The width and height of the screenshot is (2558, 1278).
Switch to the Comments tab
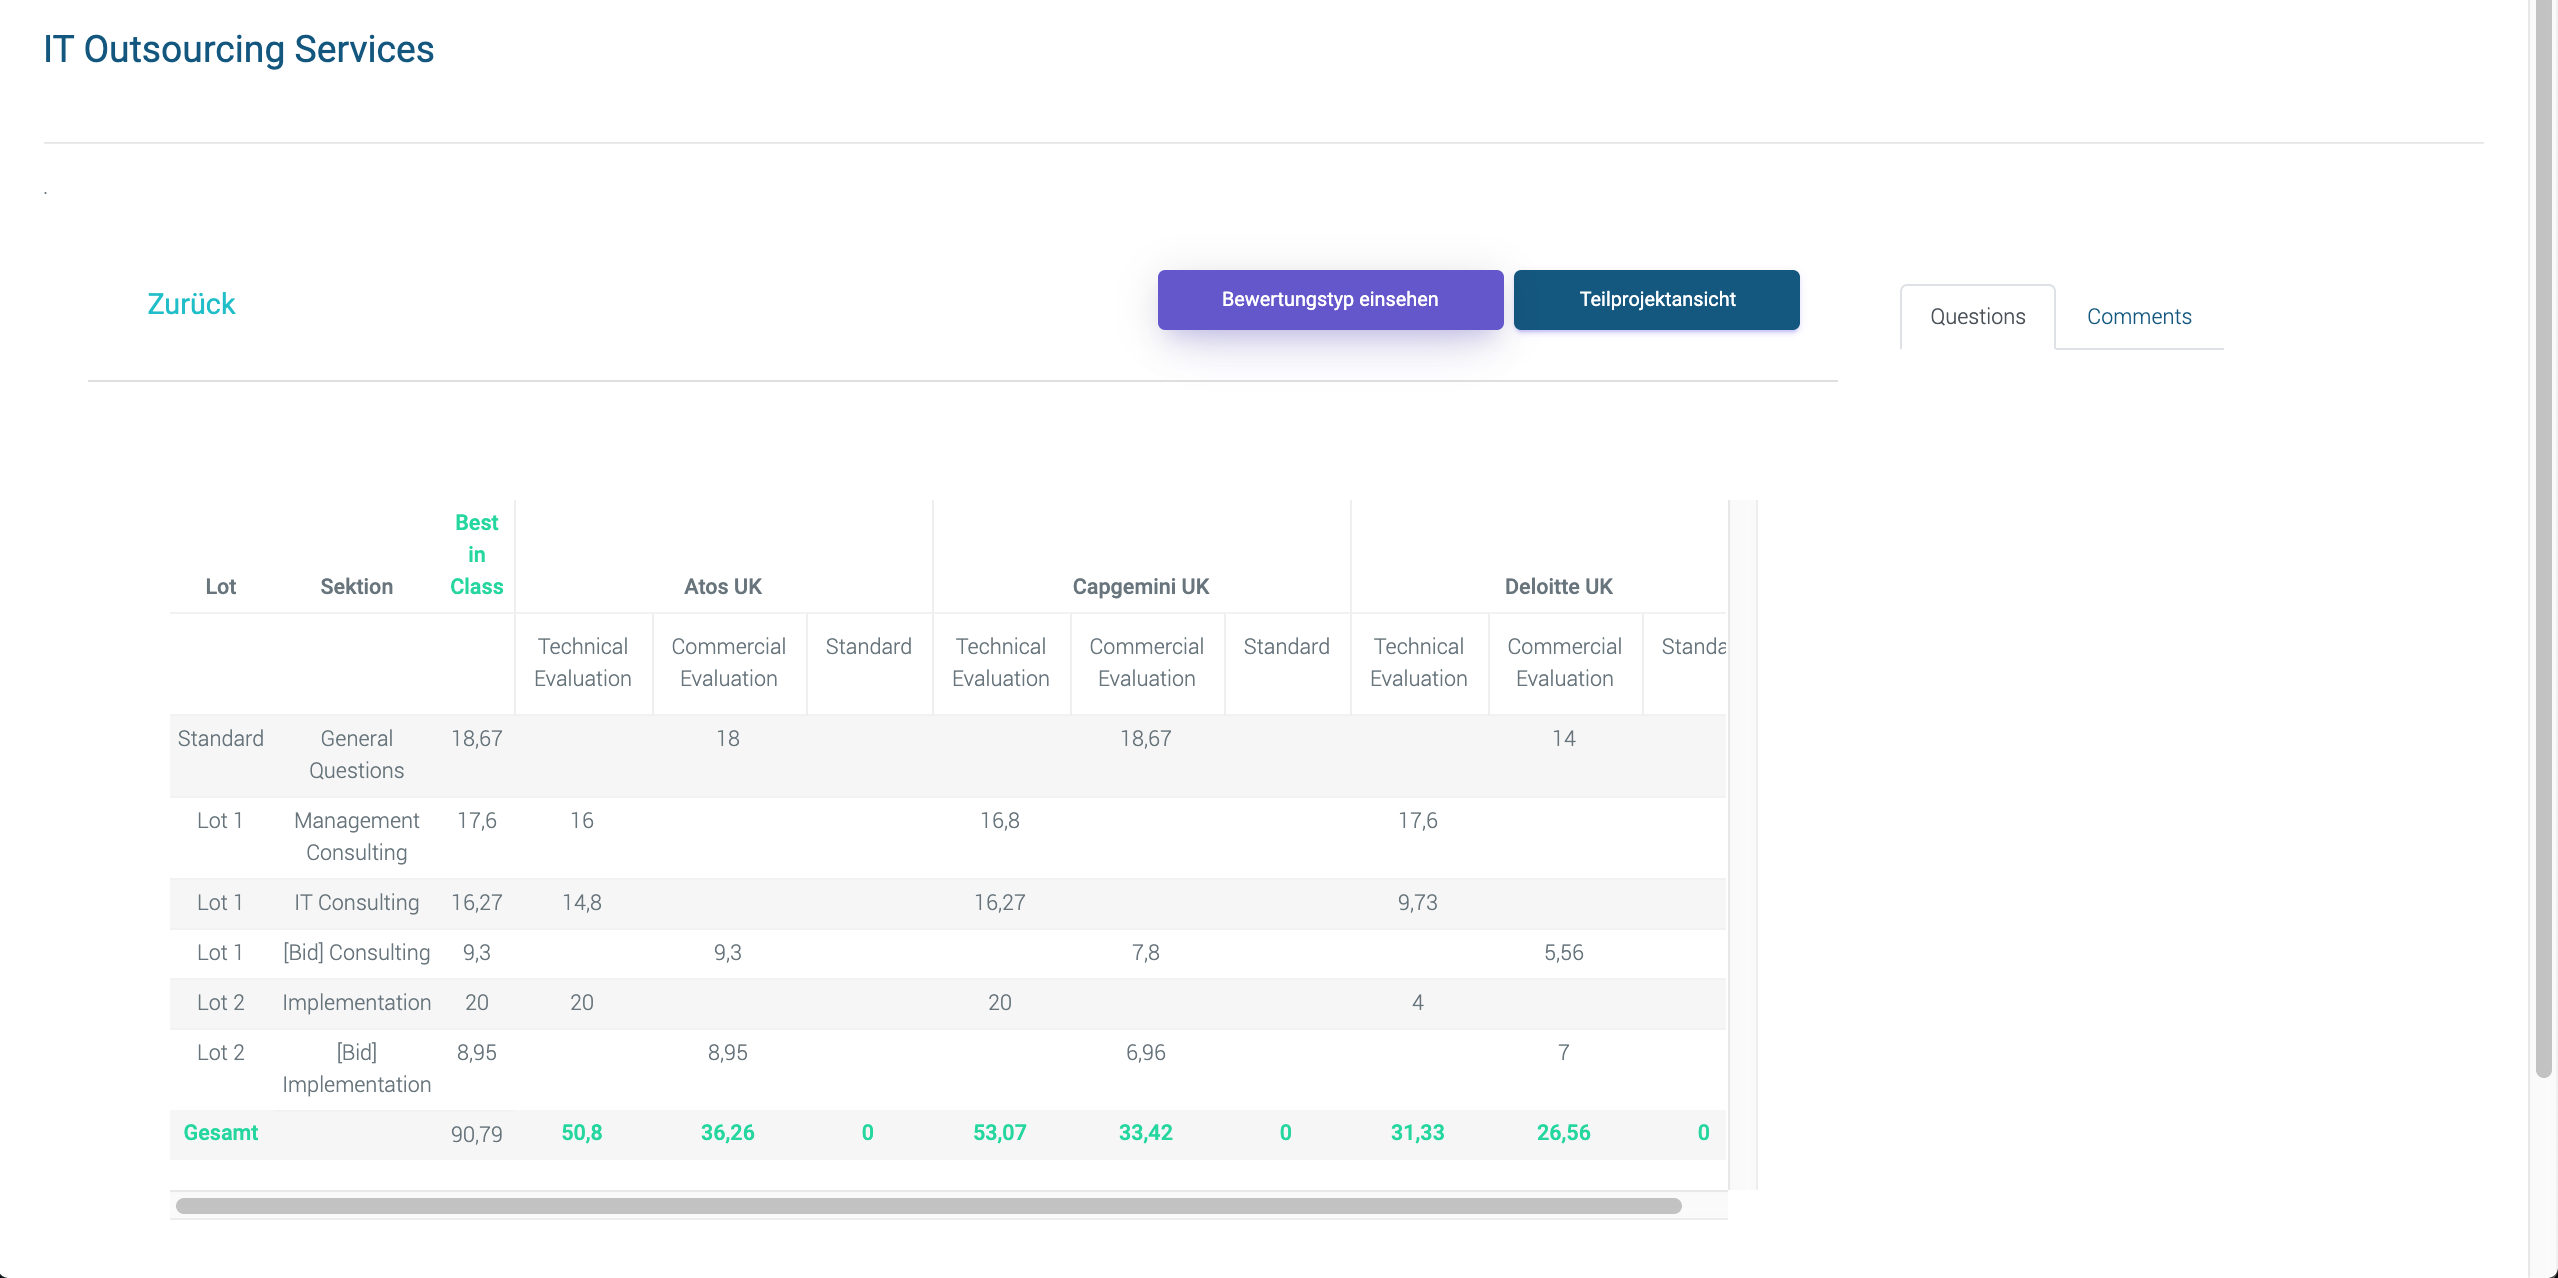tap(2138, 317)
